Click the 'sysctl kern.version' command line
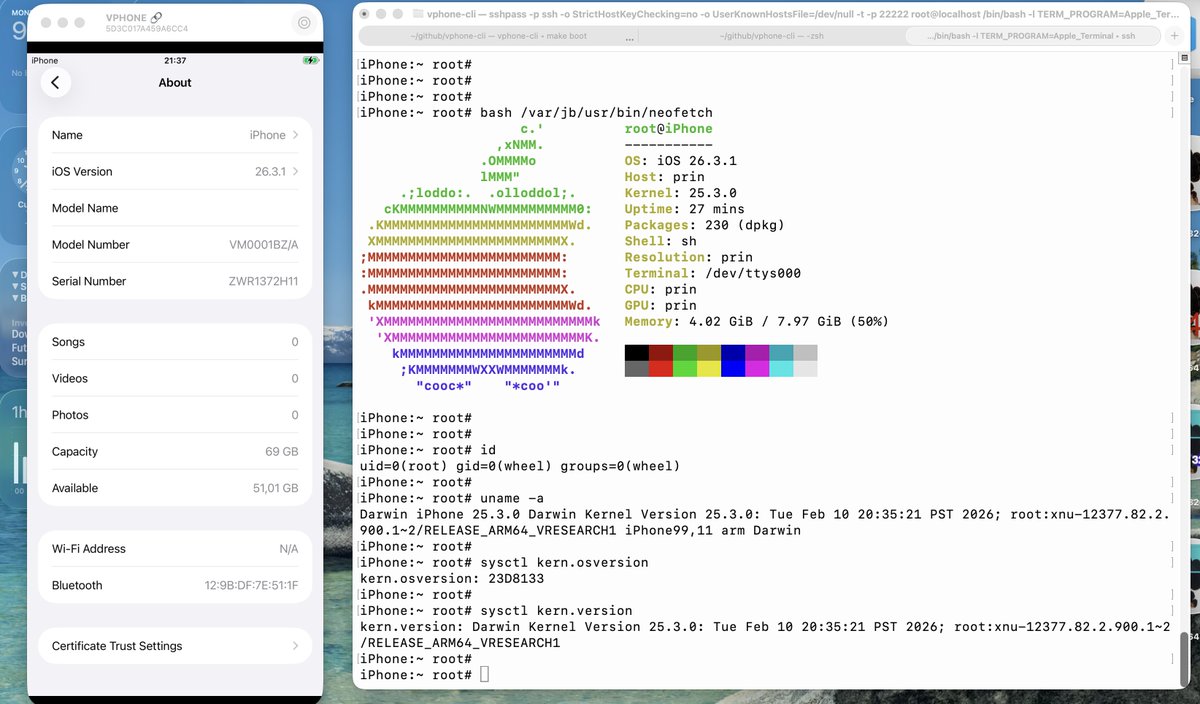 click(x=496, y=610)
